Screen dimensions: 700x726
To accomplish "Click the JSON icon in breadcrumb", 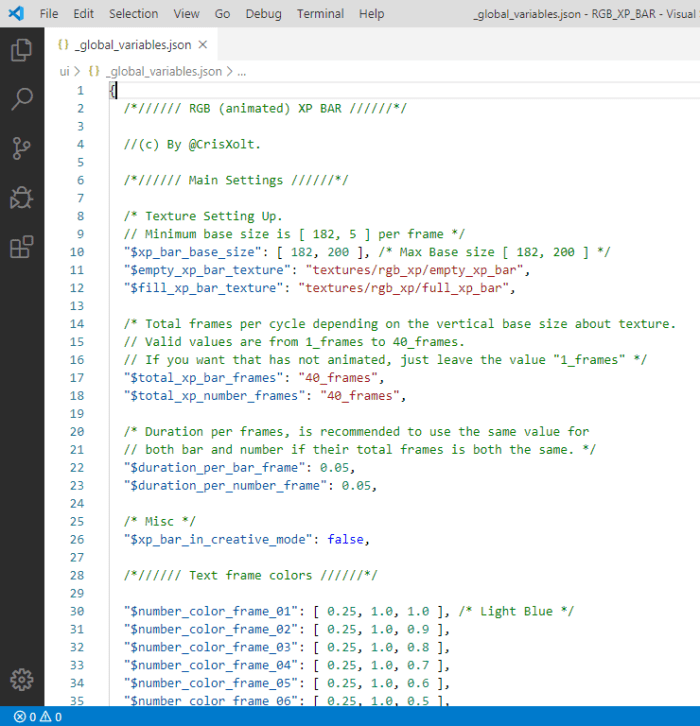I will (x=94, y=71).
